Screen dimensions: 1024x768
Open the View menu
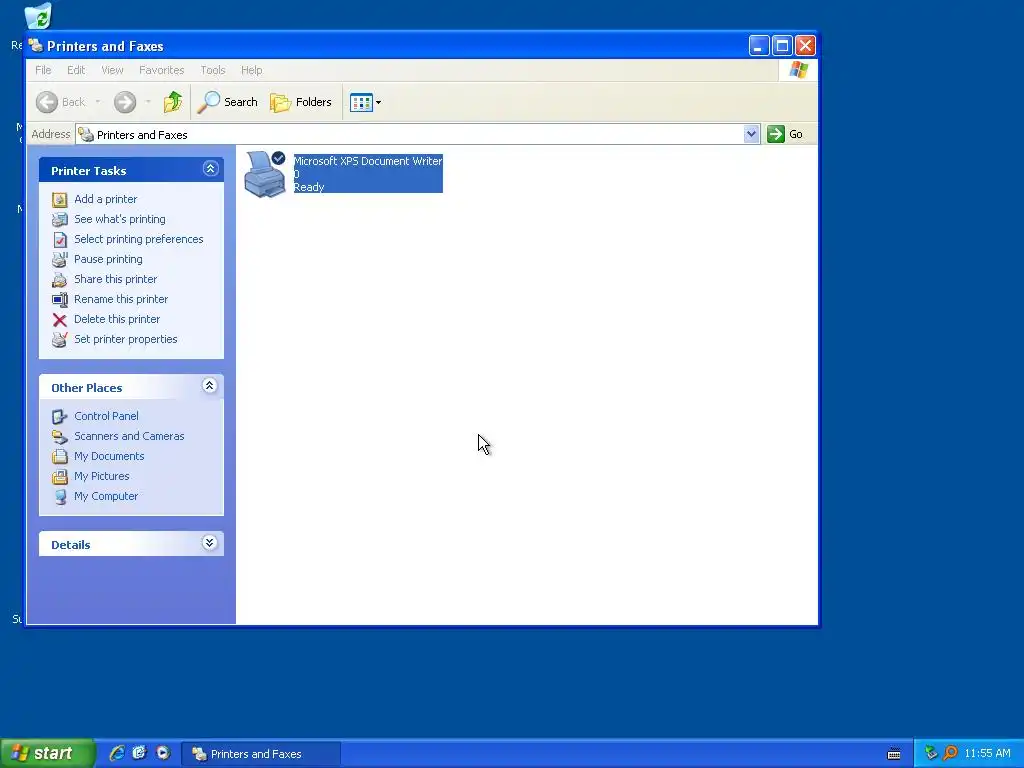click(x=112, y=70)
